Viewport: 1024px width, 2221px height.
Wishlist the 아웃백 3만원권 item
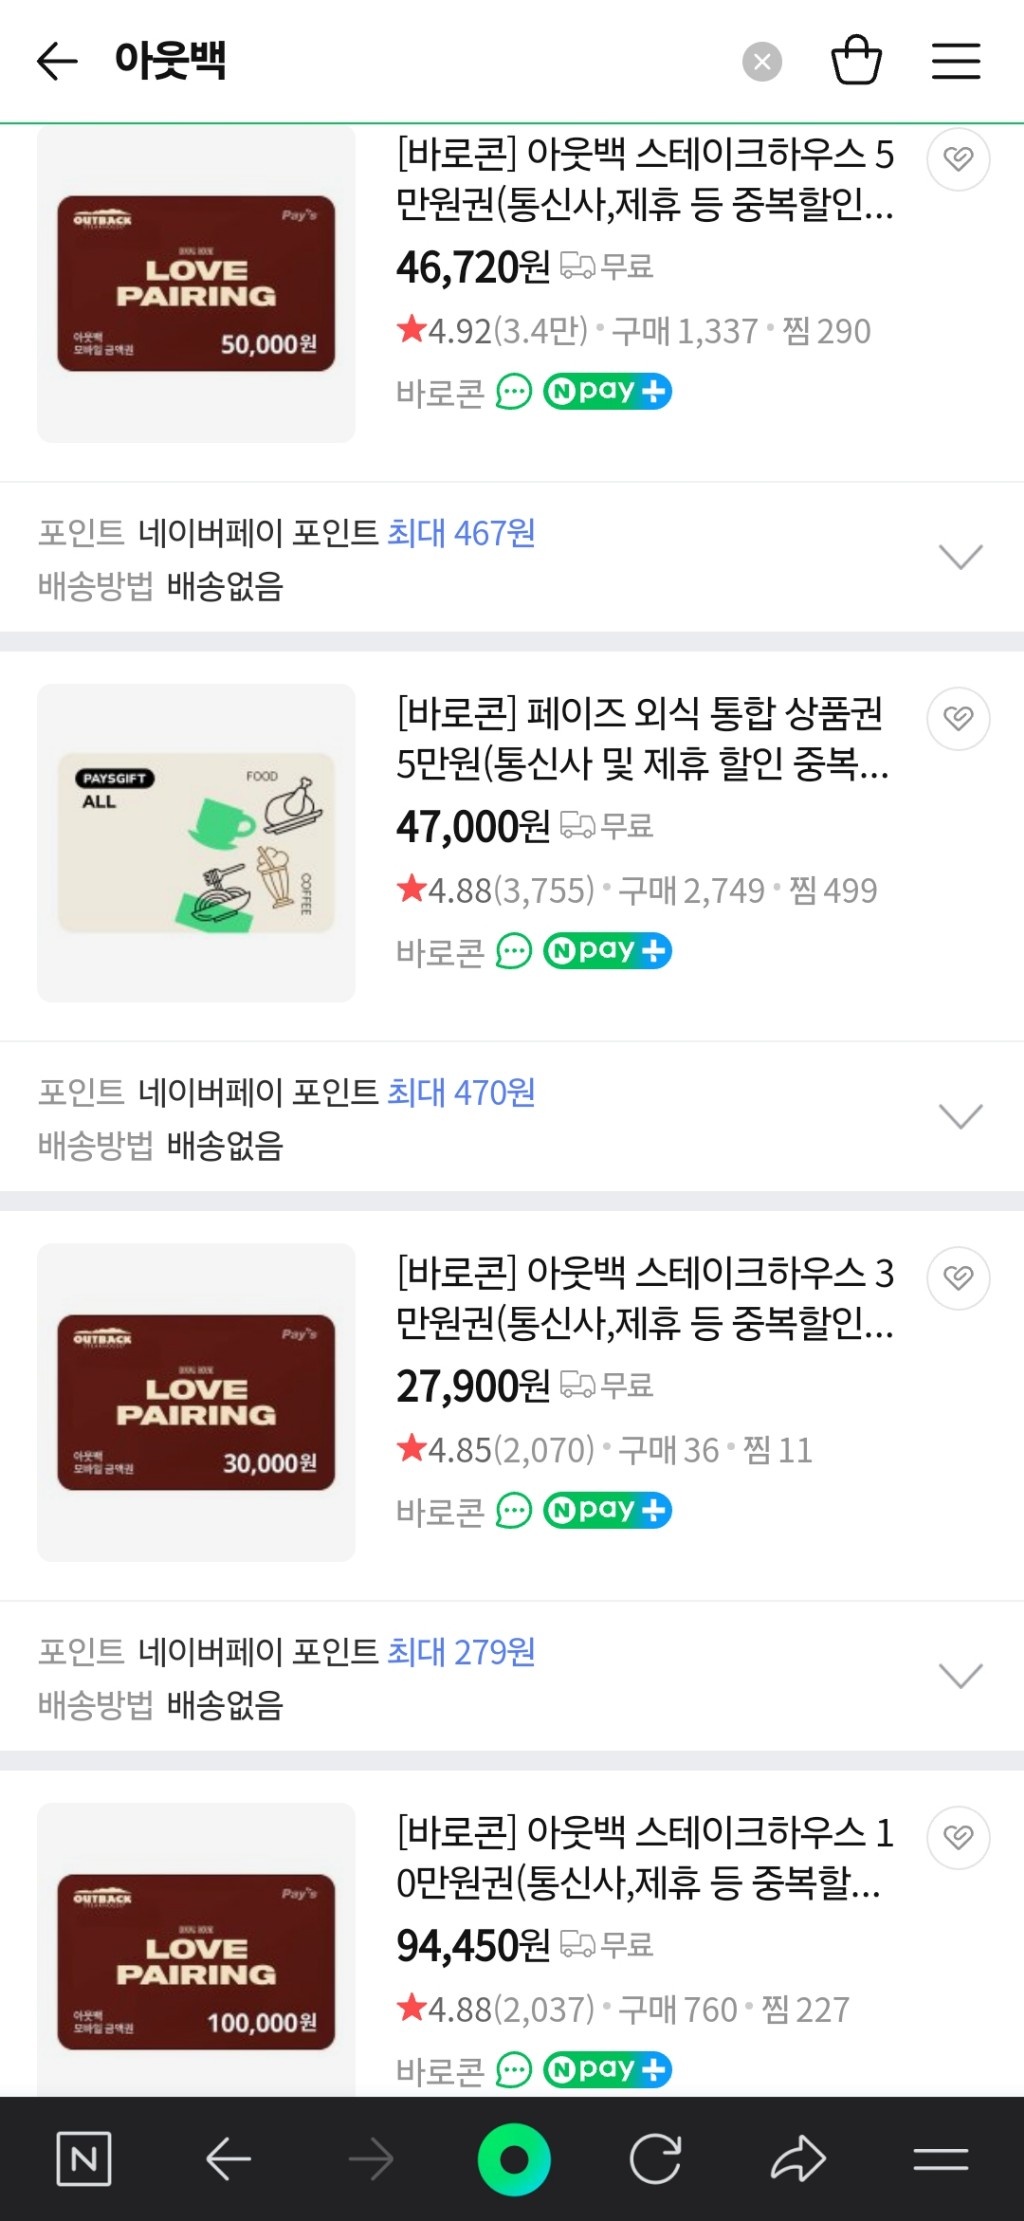coord(958,1278)
